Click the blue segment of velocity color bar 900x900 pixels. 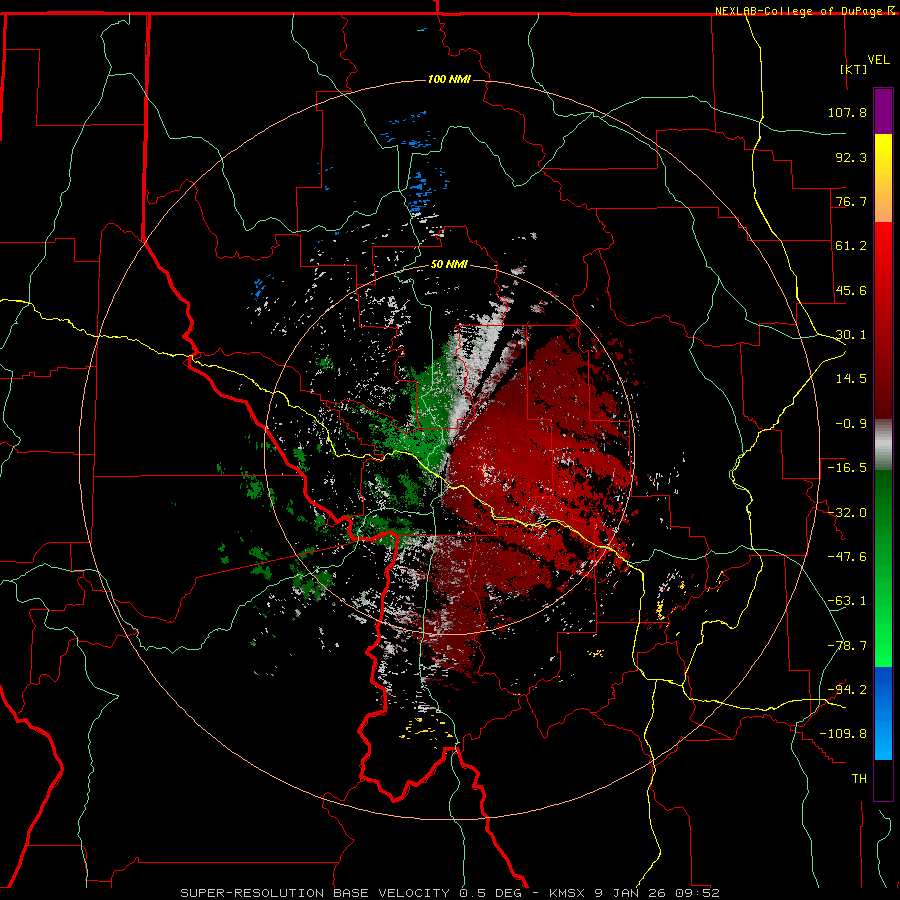[883, 713]
